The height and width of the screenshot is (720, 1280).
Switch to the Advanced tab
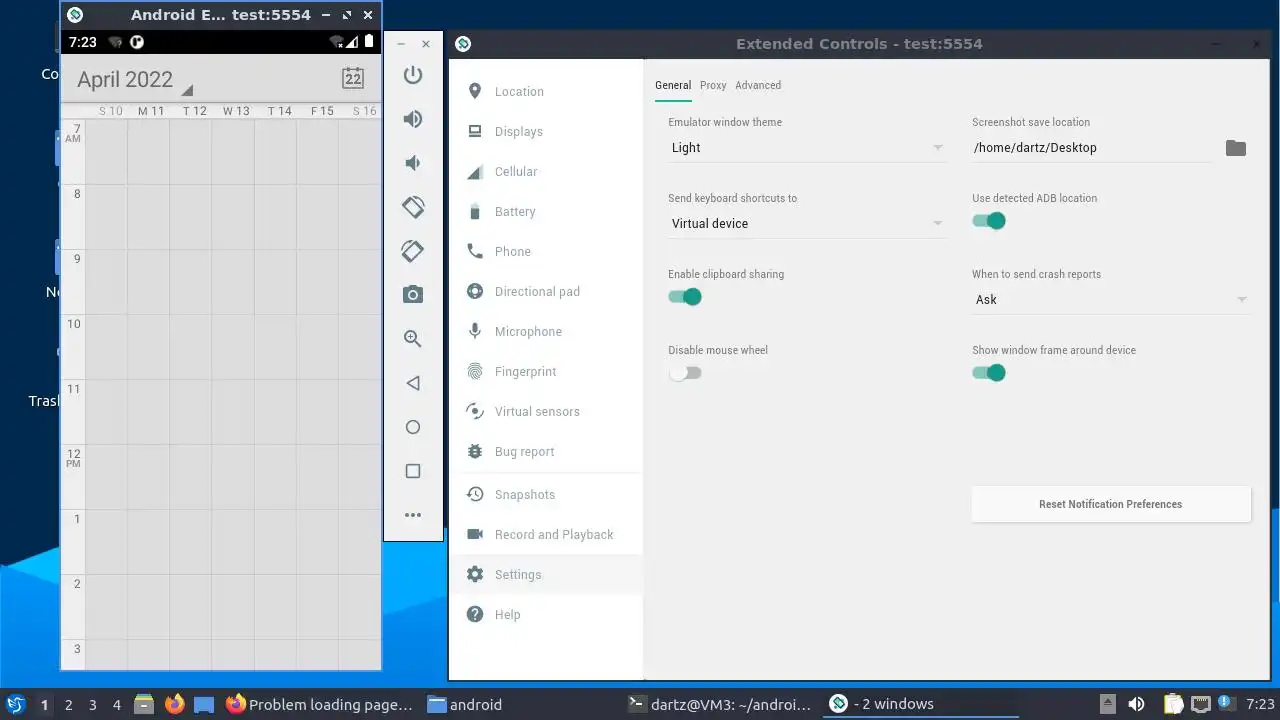(758, 85)
